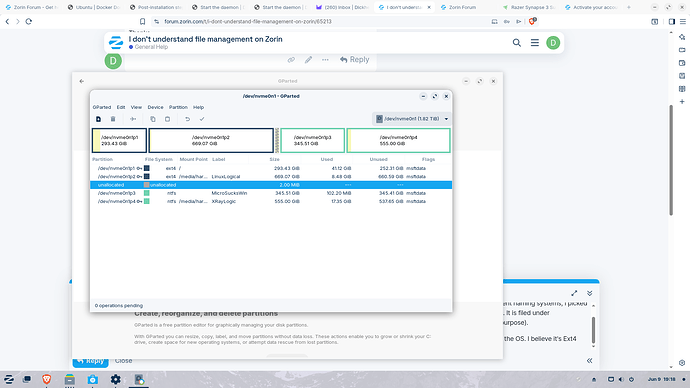
Task: Launch Brave browser from the taskbar
Action: point(47,379)
